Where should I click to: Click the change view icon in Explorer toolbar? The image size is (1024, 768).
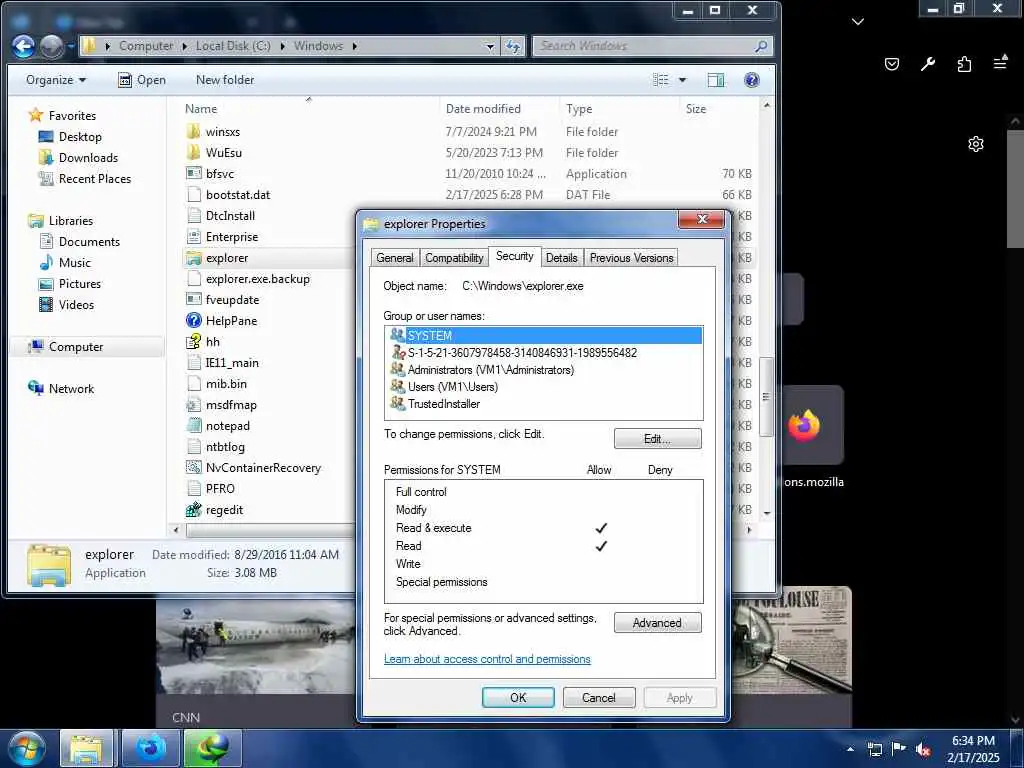click(x=661, y=80)
